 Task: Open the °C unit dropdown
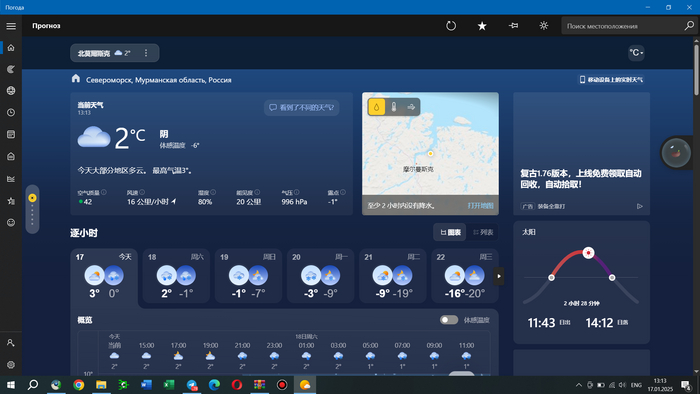pos(636,53)
